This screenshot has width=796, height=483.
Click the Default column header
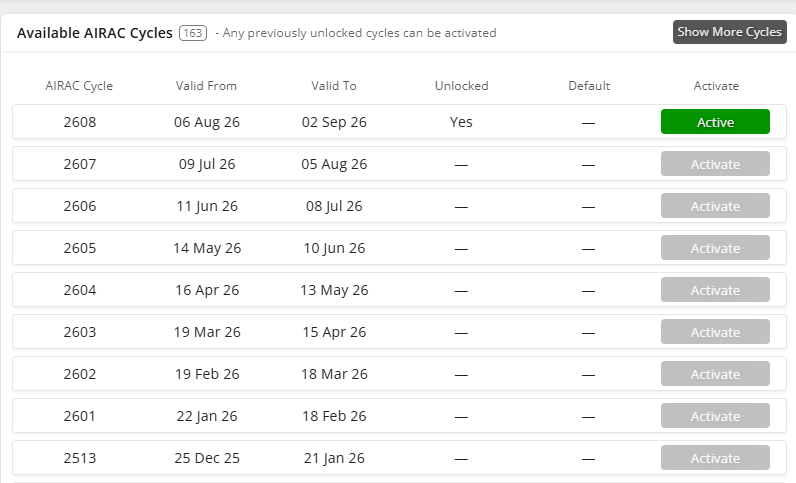[589, 86]
